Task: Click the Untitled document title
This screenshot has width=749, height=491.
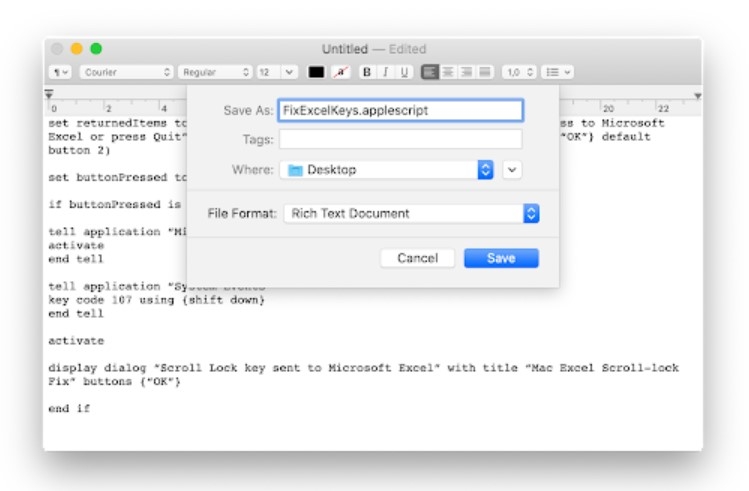Action: pyautogui.click(x=345, y=49)
